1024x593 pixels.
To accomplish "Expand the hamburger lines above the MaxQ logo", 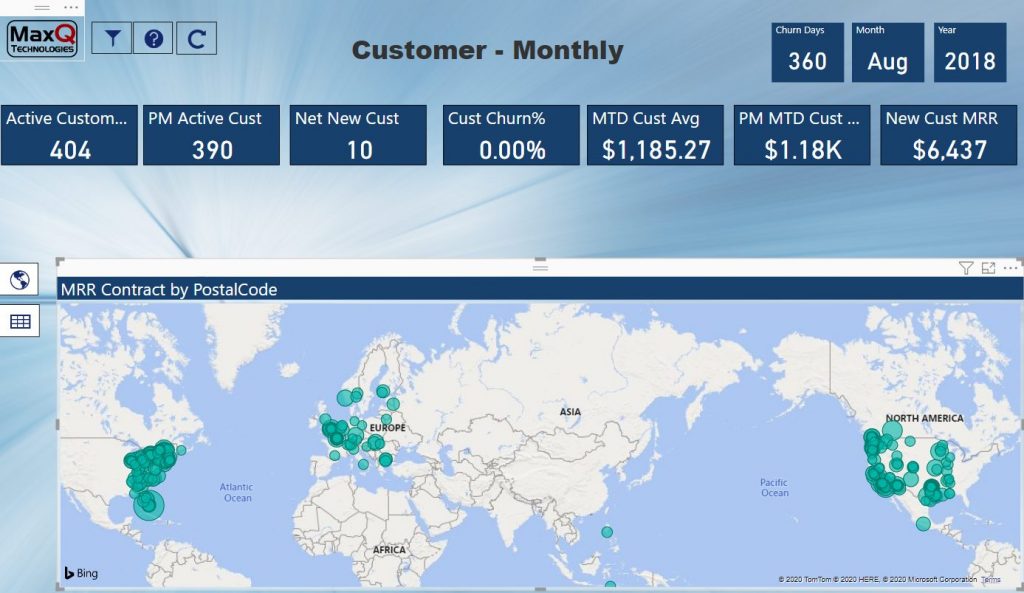I will pyautogui.click(x=41, y=7).
